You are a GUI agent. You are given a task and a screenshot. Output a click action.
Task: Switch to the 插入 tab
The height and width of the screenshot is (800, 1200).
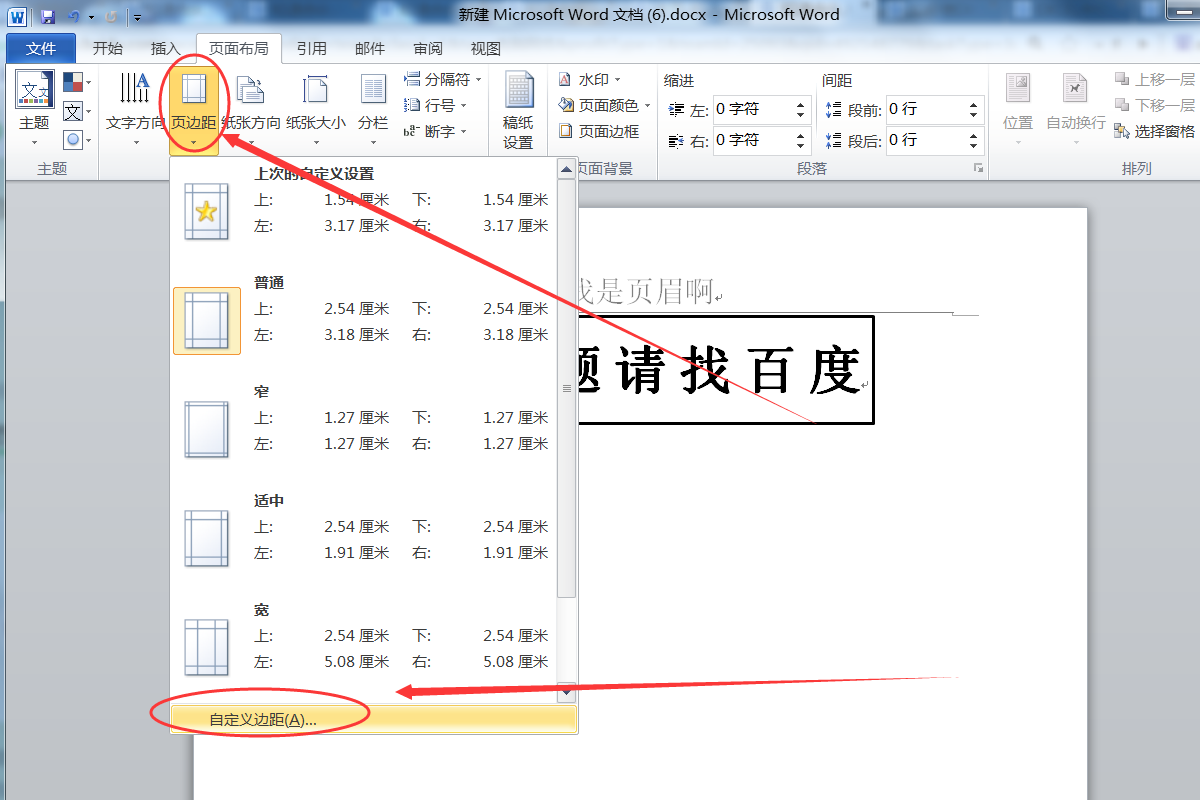(x=165, y=48)
